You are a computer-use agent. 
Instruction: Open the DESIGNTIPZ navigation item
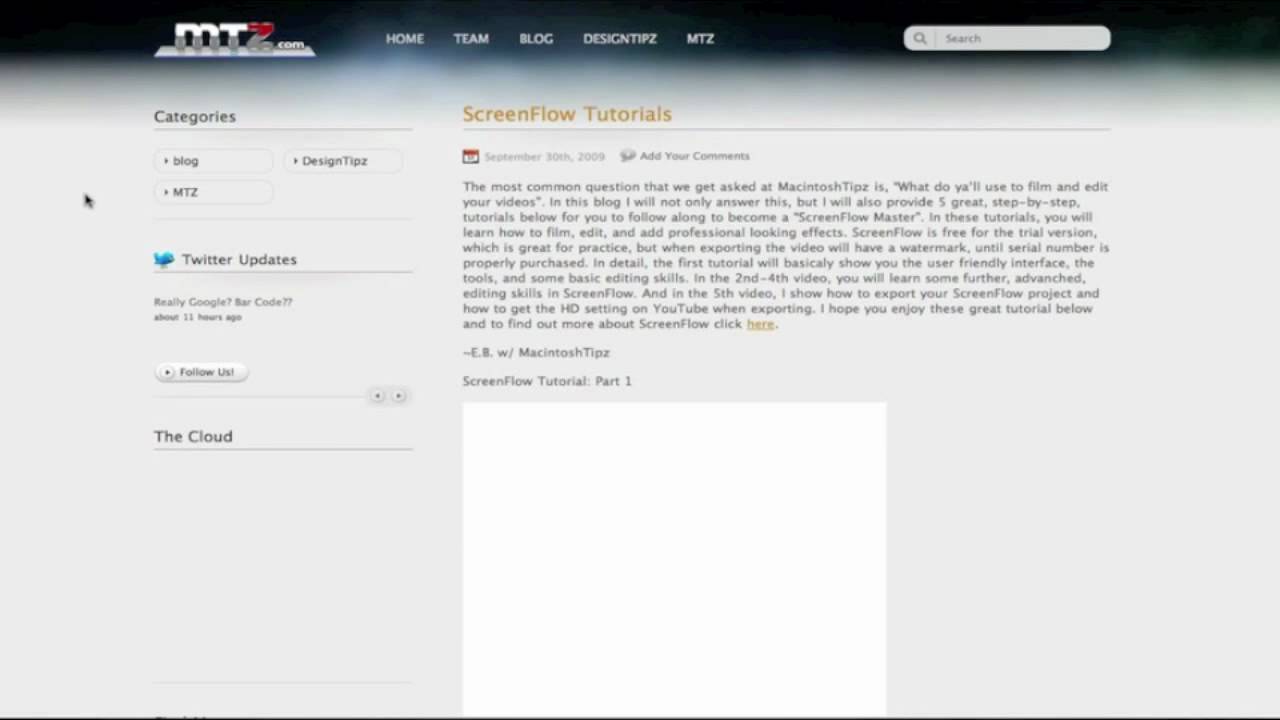(x=620, y=39)
